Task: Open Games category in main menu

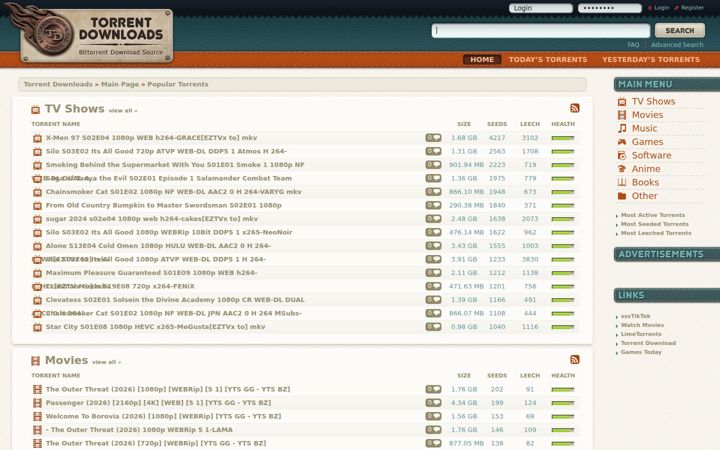Action: coord(647,142)
